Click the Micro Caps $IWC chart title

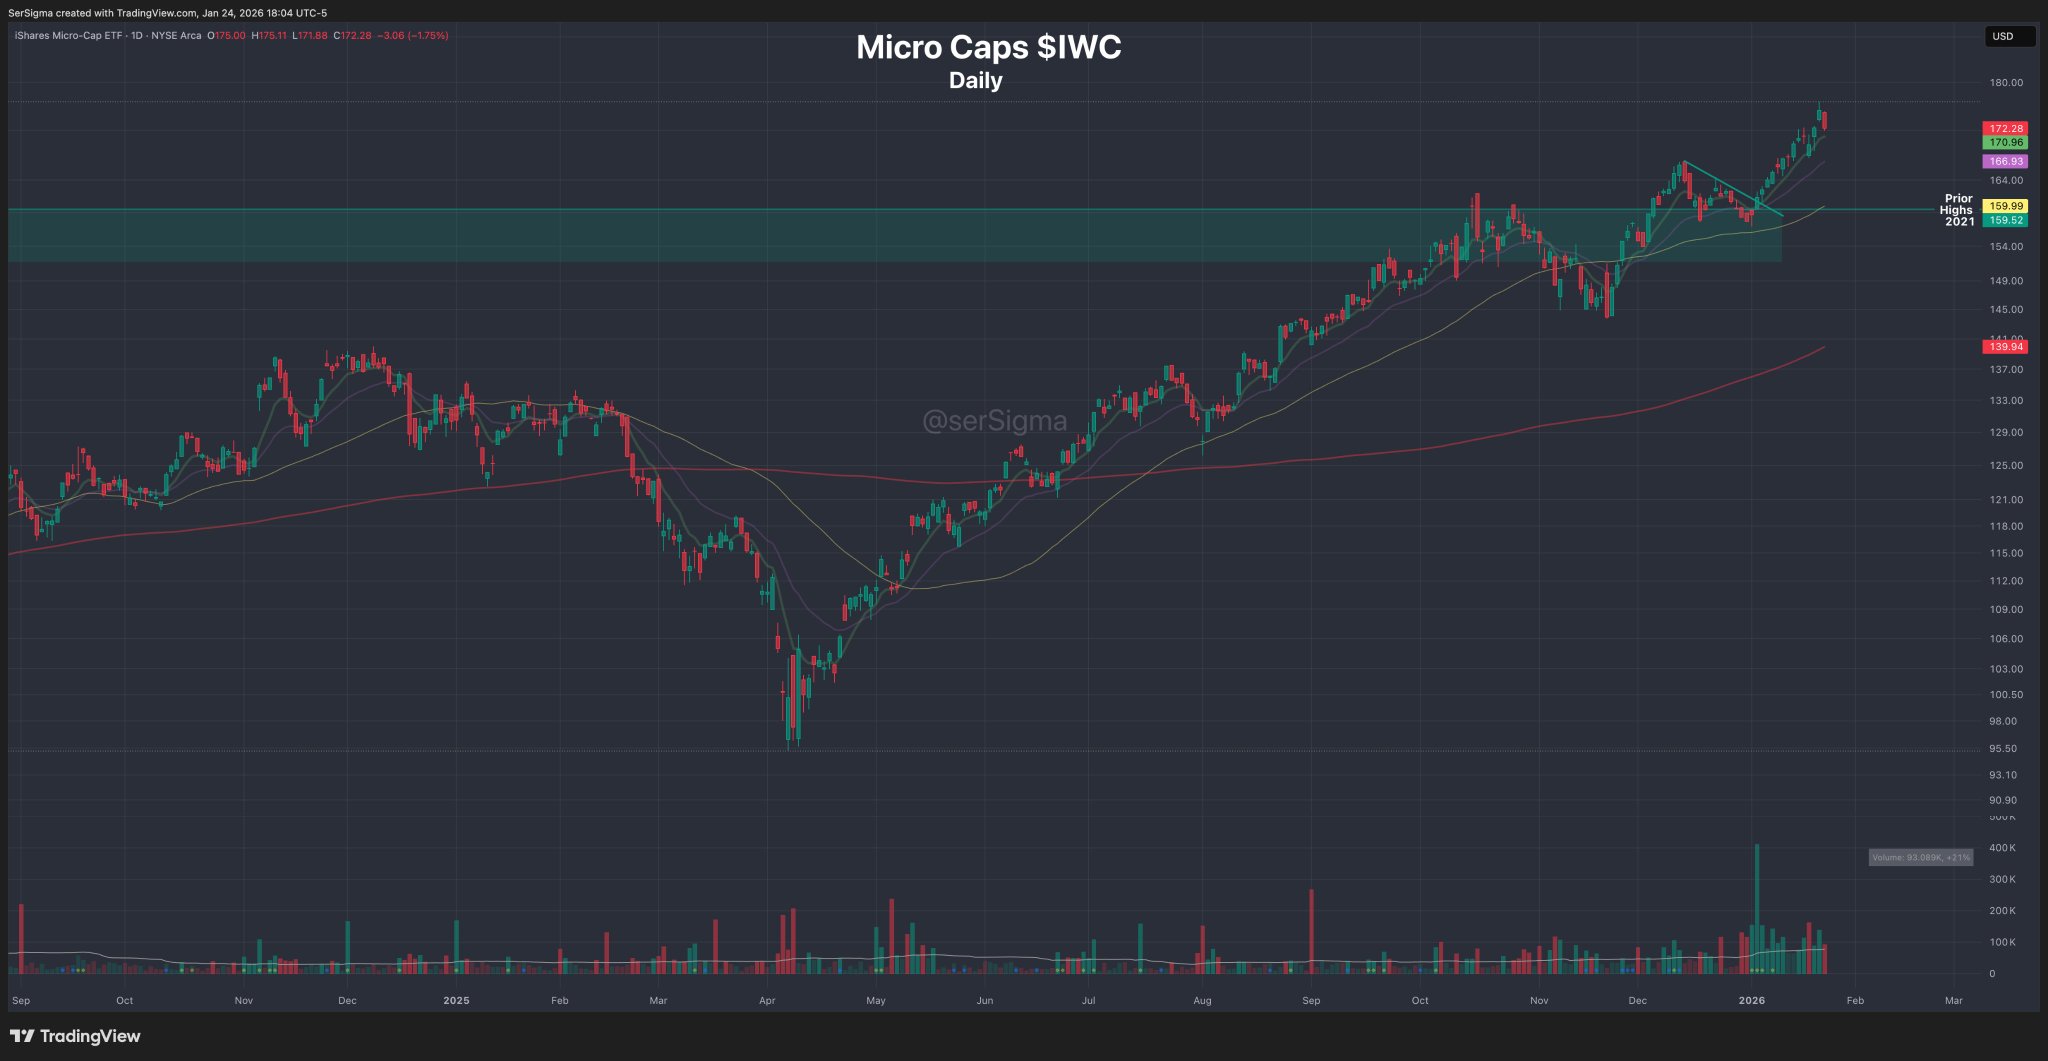tap(988, 48)
